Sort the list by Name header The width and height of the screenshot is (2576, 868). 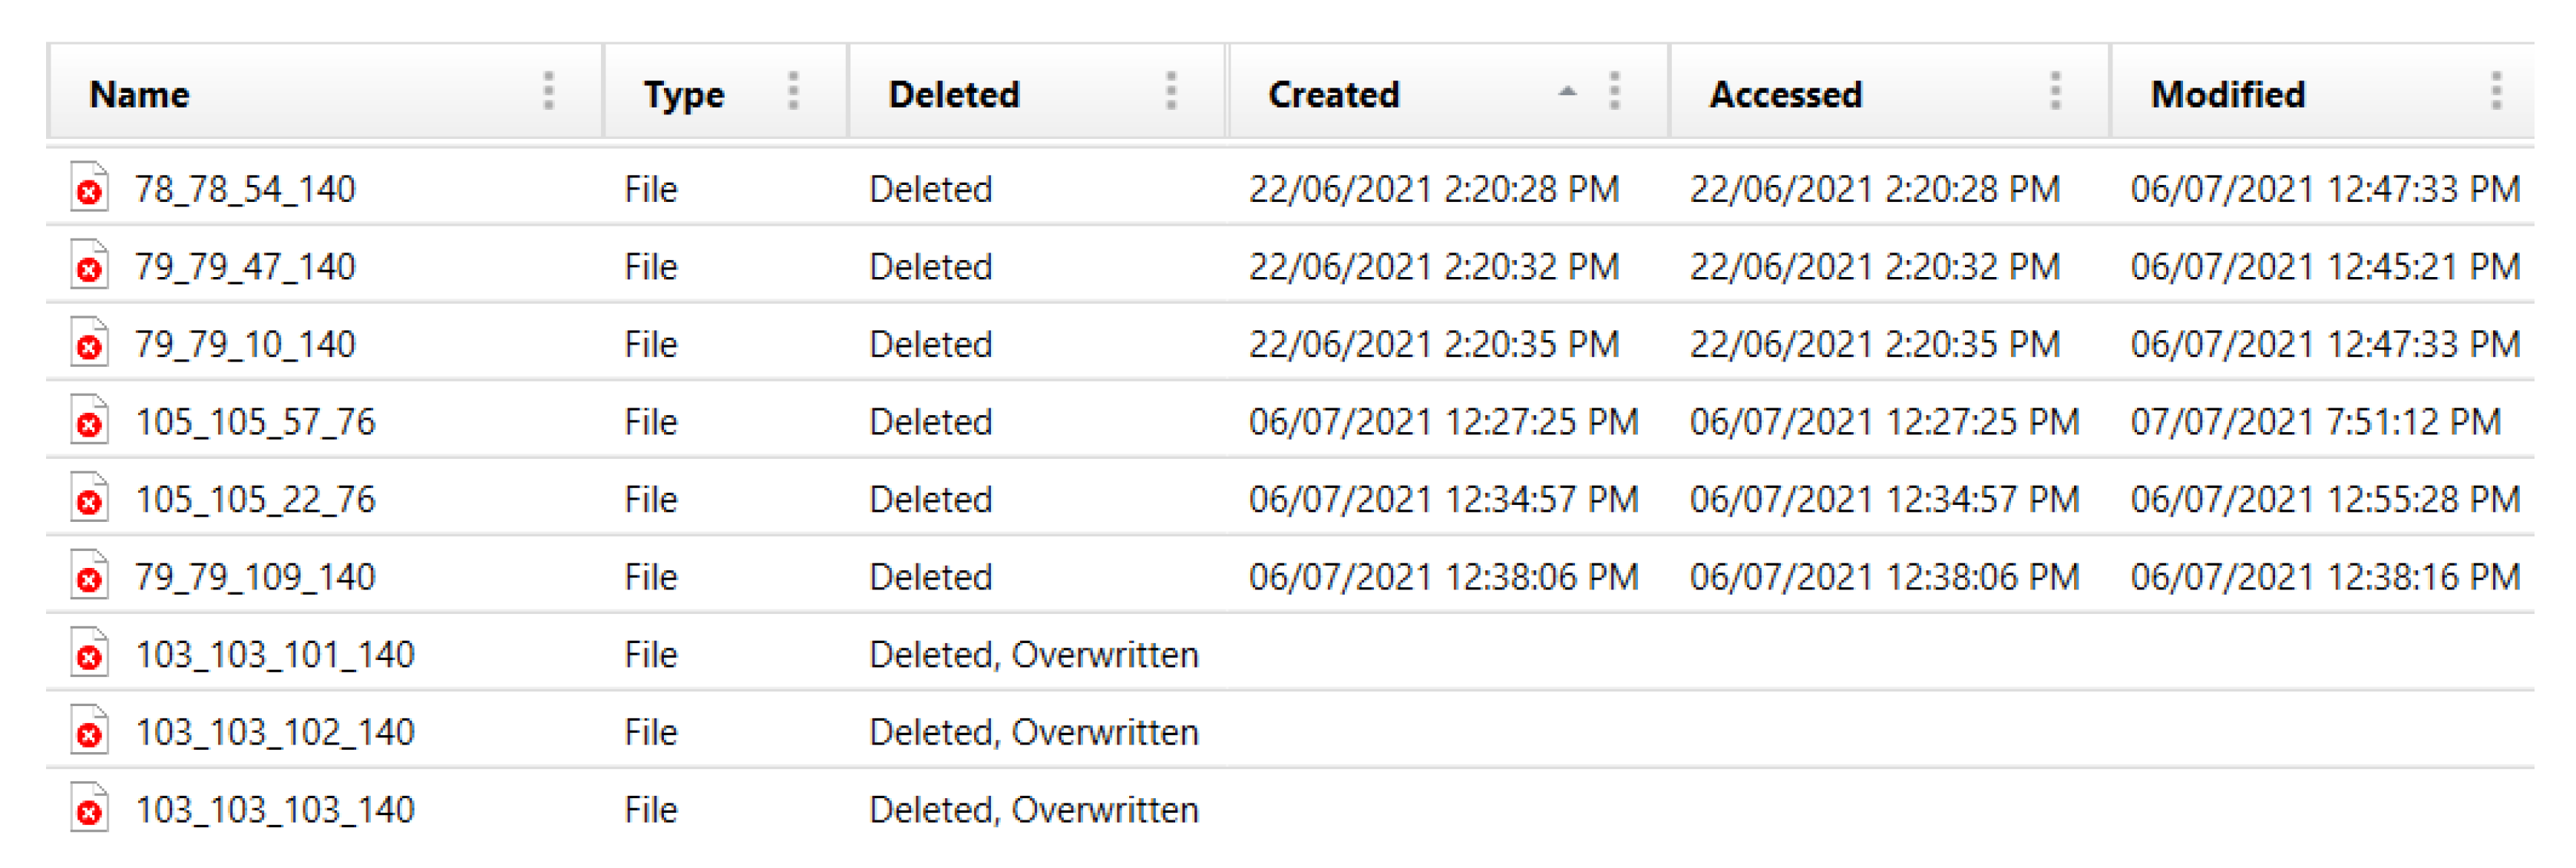pyautogui.click(x=140, y=94)
